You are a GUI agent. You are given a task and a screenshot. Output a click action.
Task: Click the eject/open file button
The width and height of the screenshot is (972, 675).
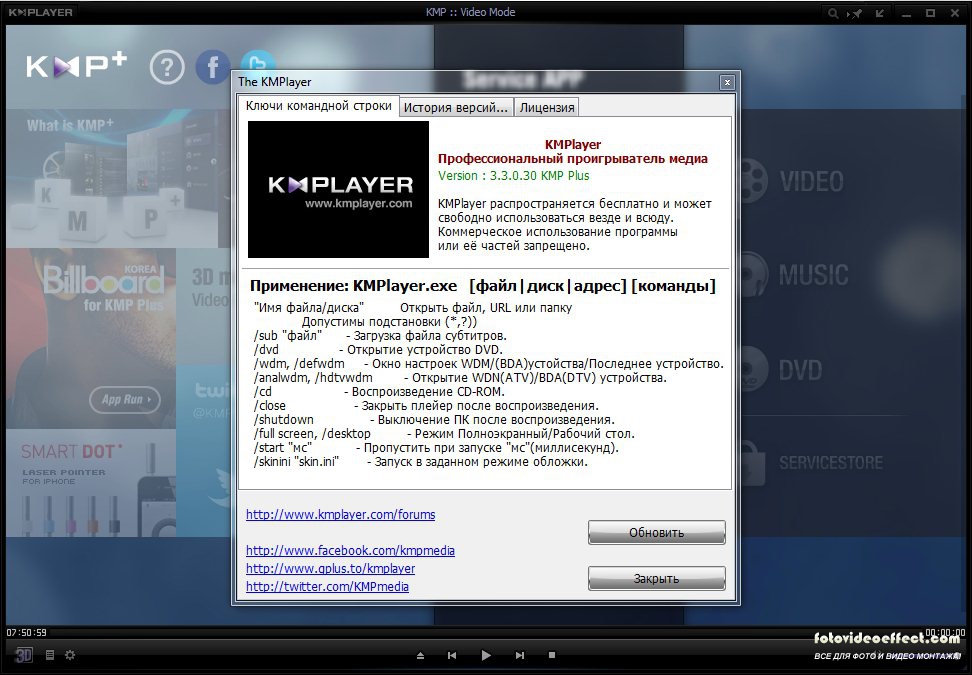pyautogui.click(x=420, y=655)
